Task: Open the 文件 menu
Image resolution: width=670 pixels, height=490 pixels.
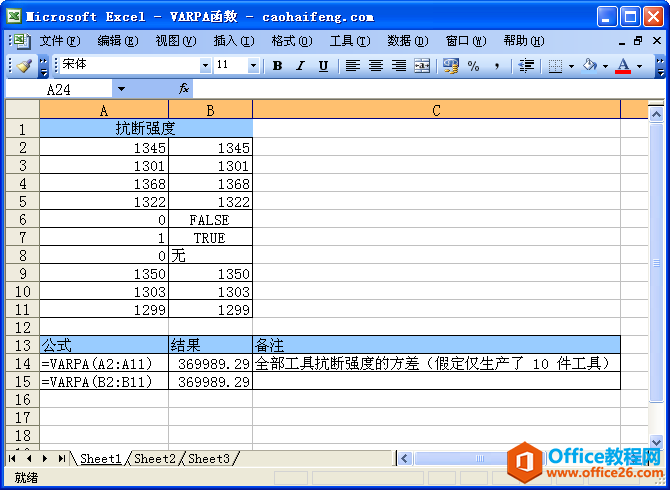Action: click(x=60, y=41)
